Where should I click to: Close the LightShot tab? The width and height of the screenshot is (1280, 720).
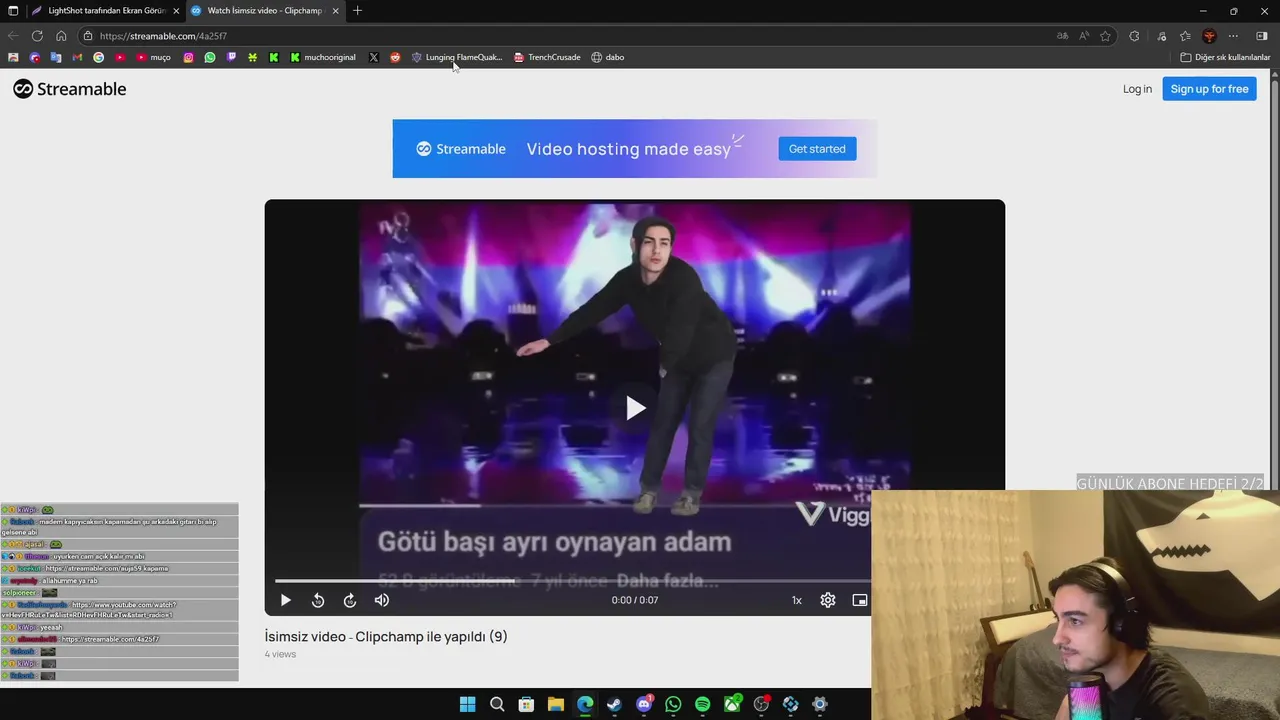pyautogui.click(x=176, y=11)
